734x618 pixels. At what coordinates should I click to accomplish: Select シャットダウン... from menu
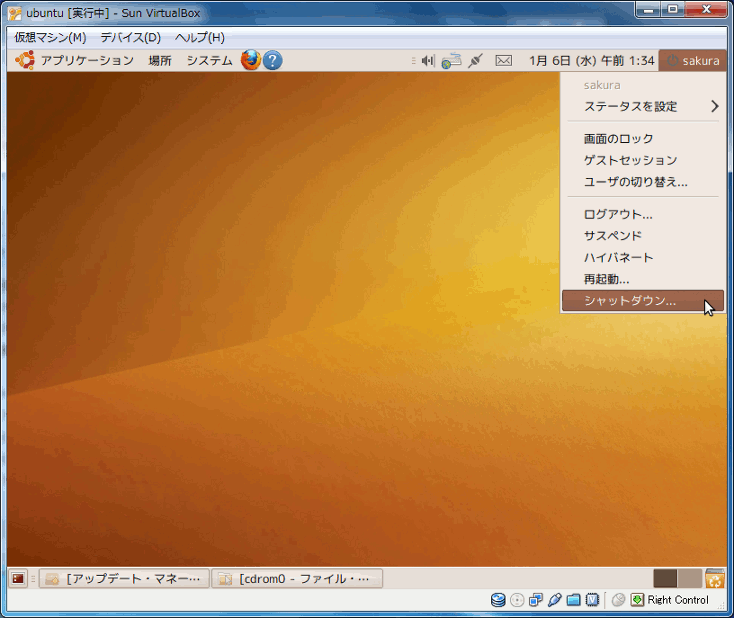pyautogui.click(x=630, y=300)
